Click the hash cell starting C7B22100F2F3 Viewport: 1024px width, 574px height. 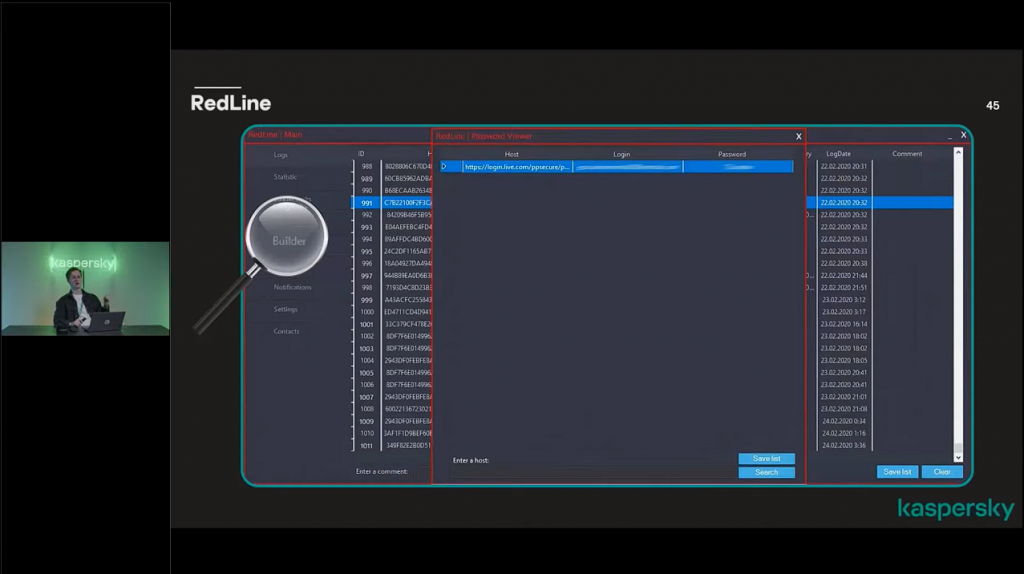[x=408, y=203]
